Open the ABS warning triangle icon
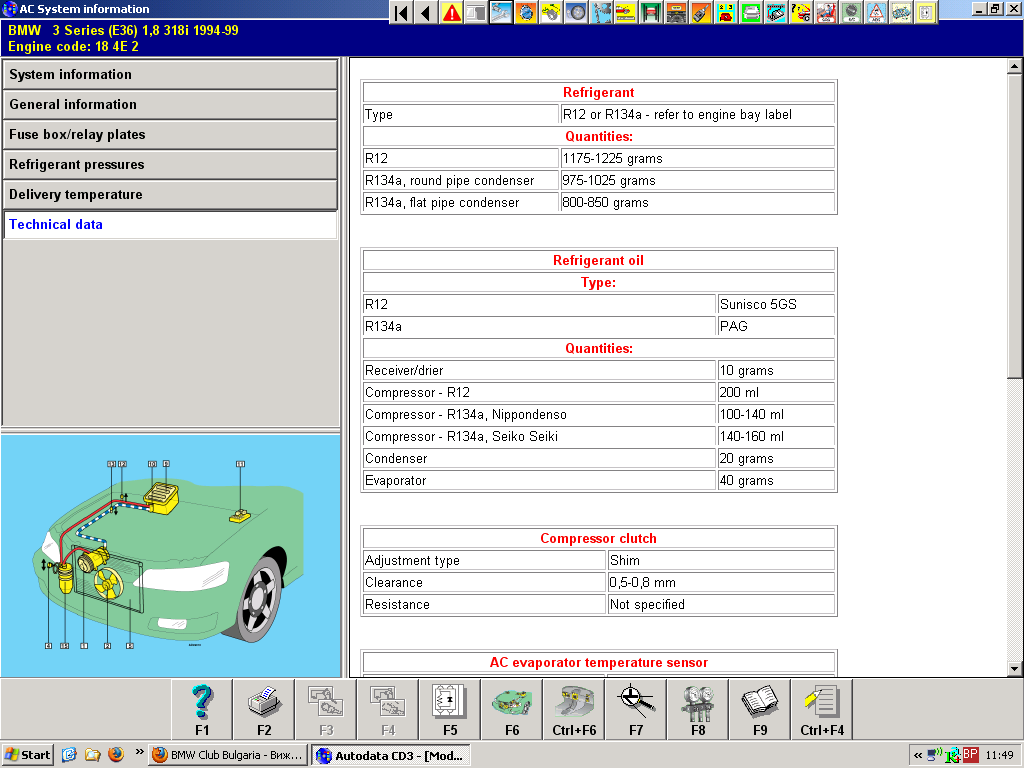Screen dimensions: 1024x768 pos(876,12)
